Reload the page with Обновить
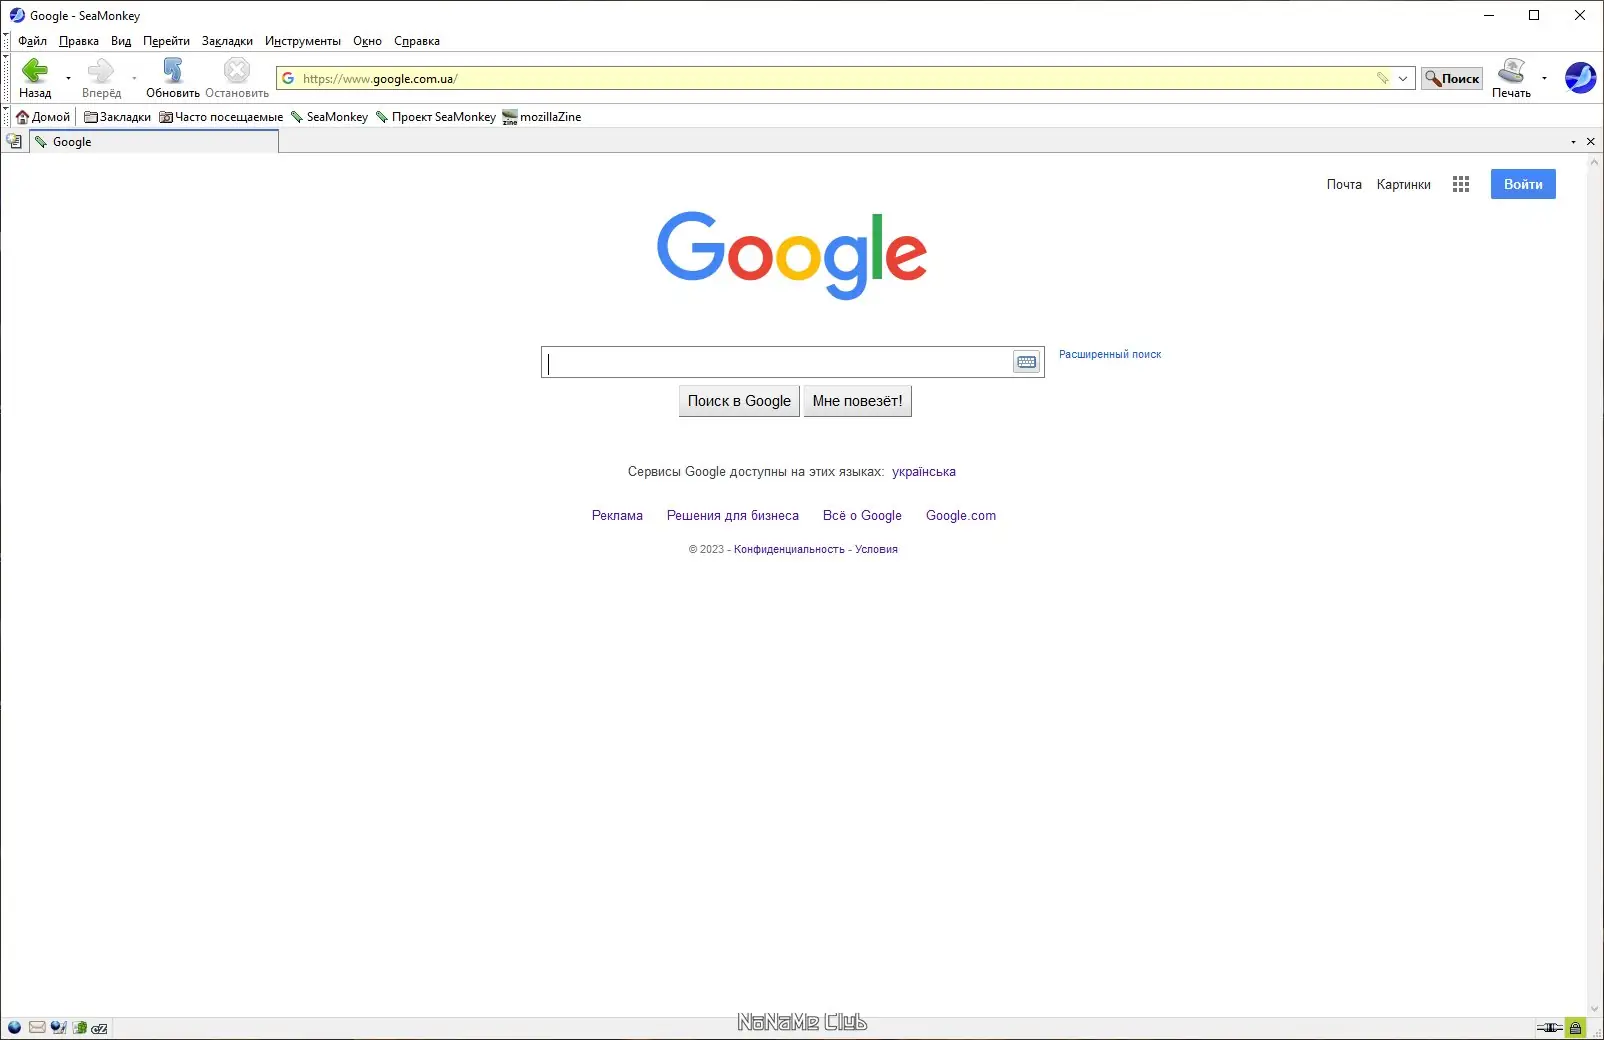This screenshot has height=1040, width=1604. point(173,77)
